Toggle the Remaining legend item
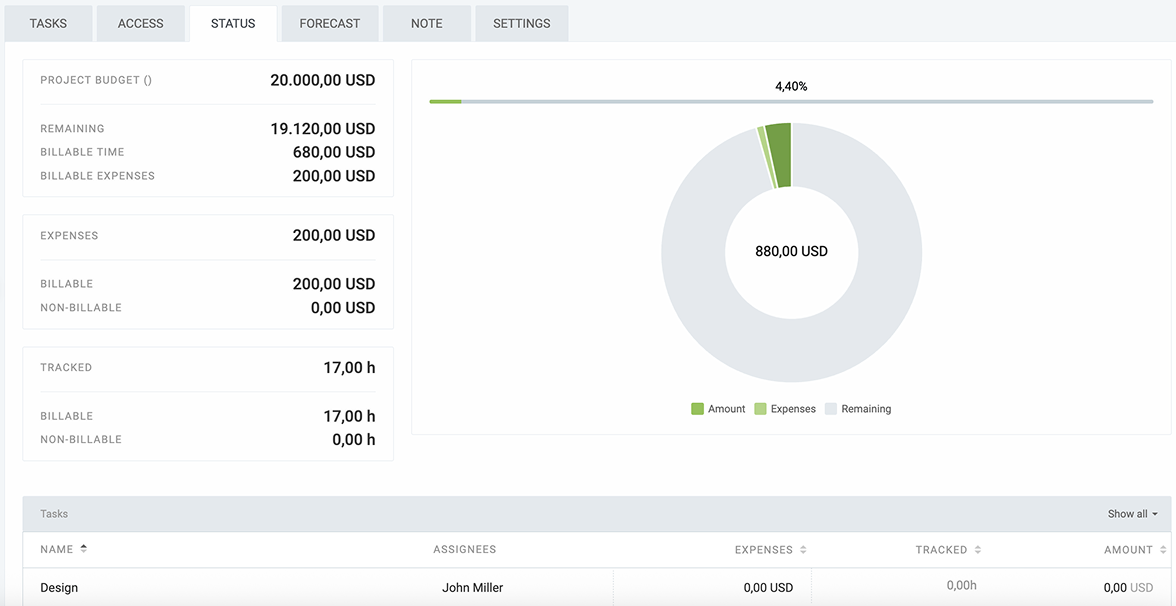The height and width of the screenshot is (606, 1176). [x=857, y=409]
